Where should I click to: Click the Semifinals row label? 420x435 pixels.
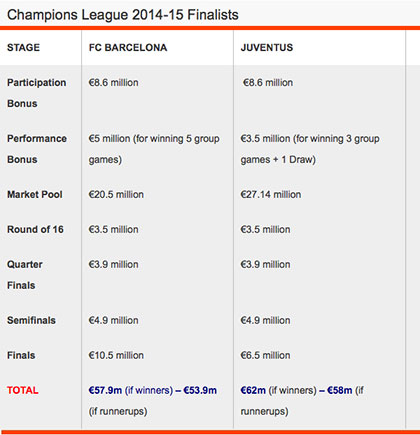(31, 320)
